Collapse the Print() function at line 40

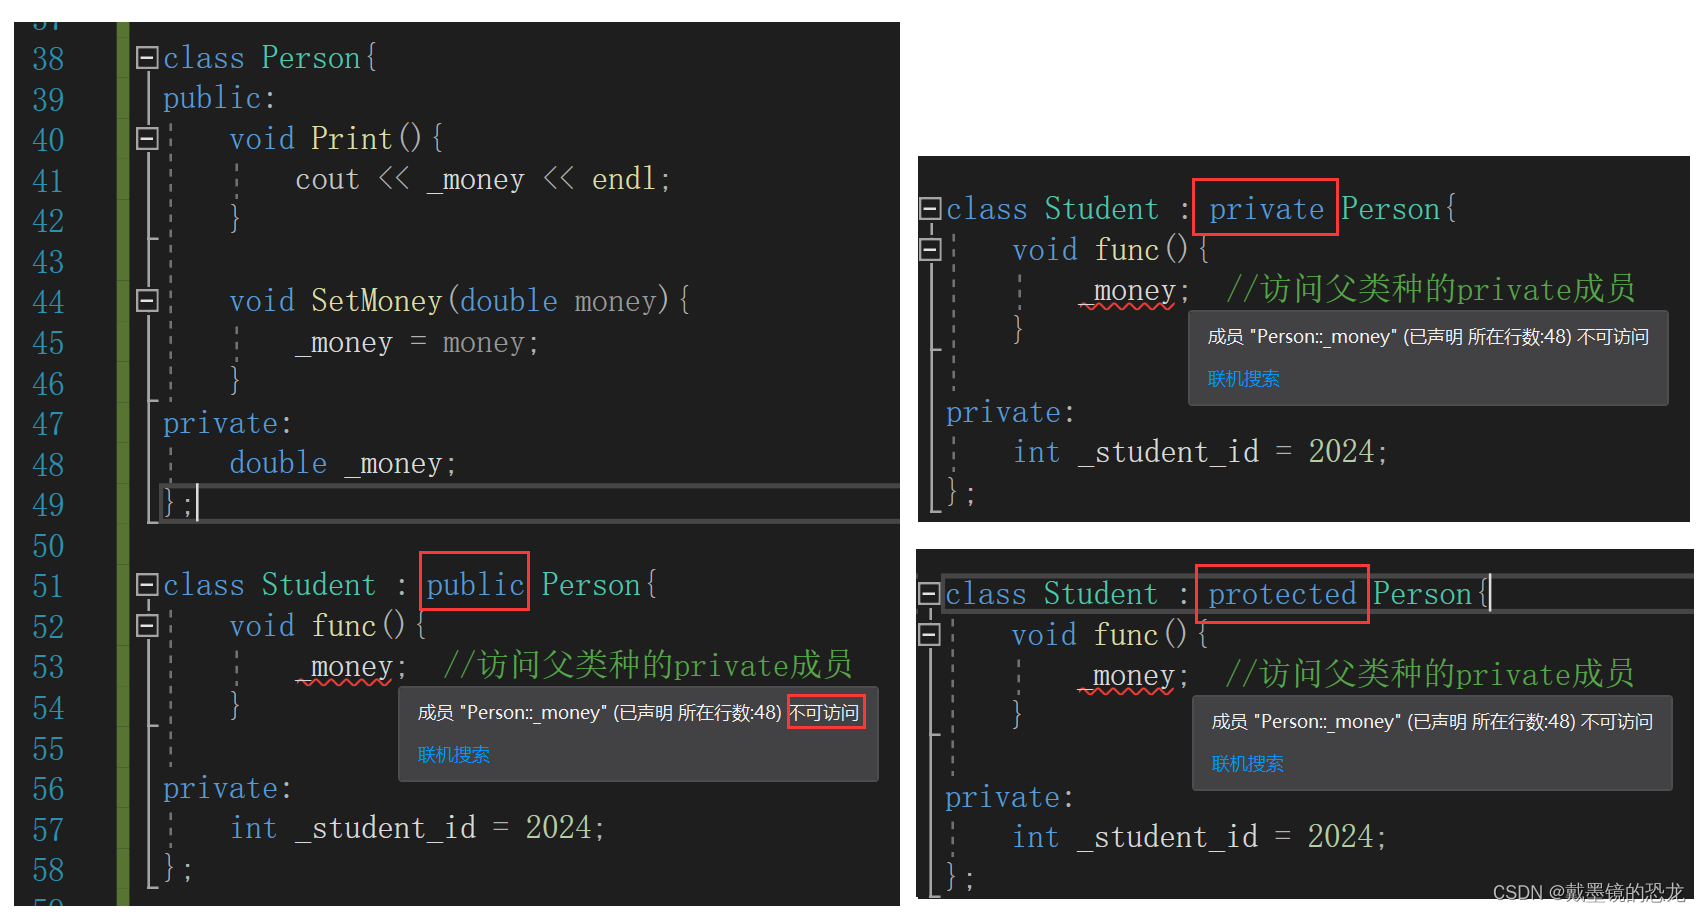coord(147,139)
